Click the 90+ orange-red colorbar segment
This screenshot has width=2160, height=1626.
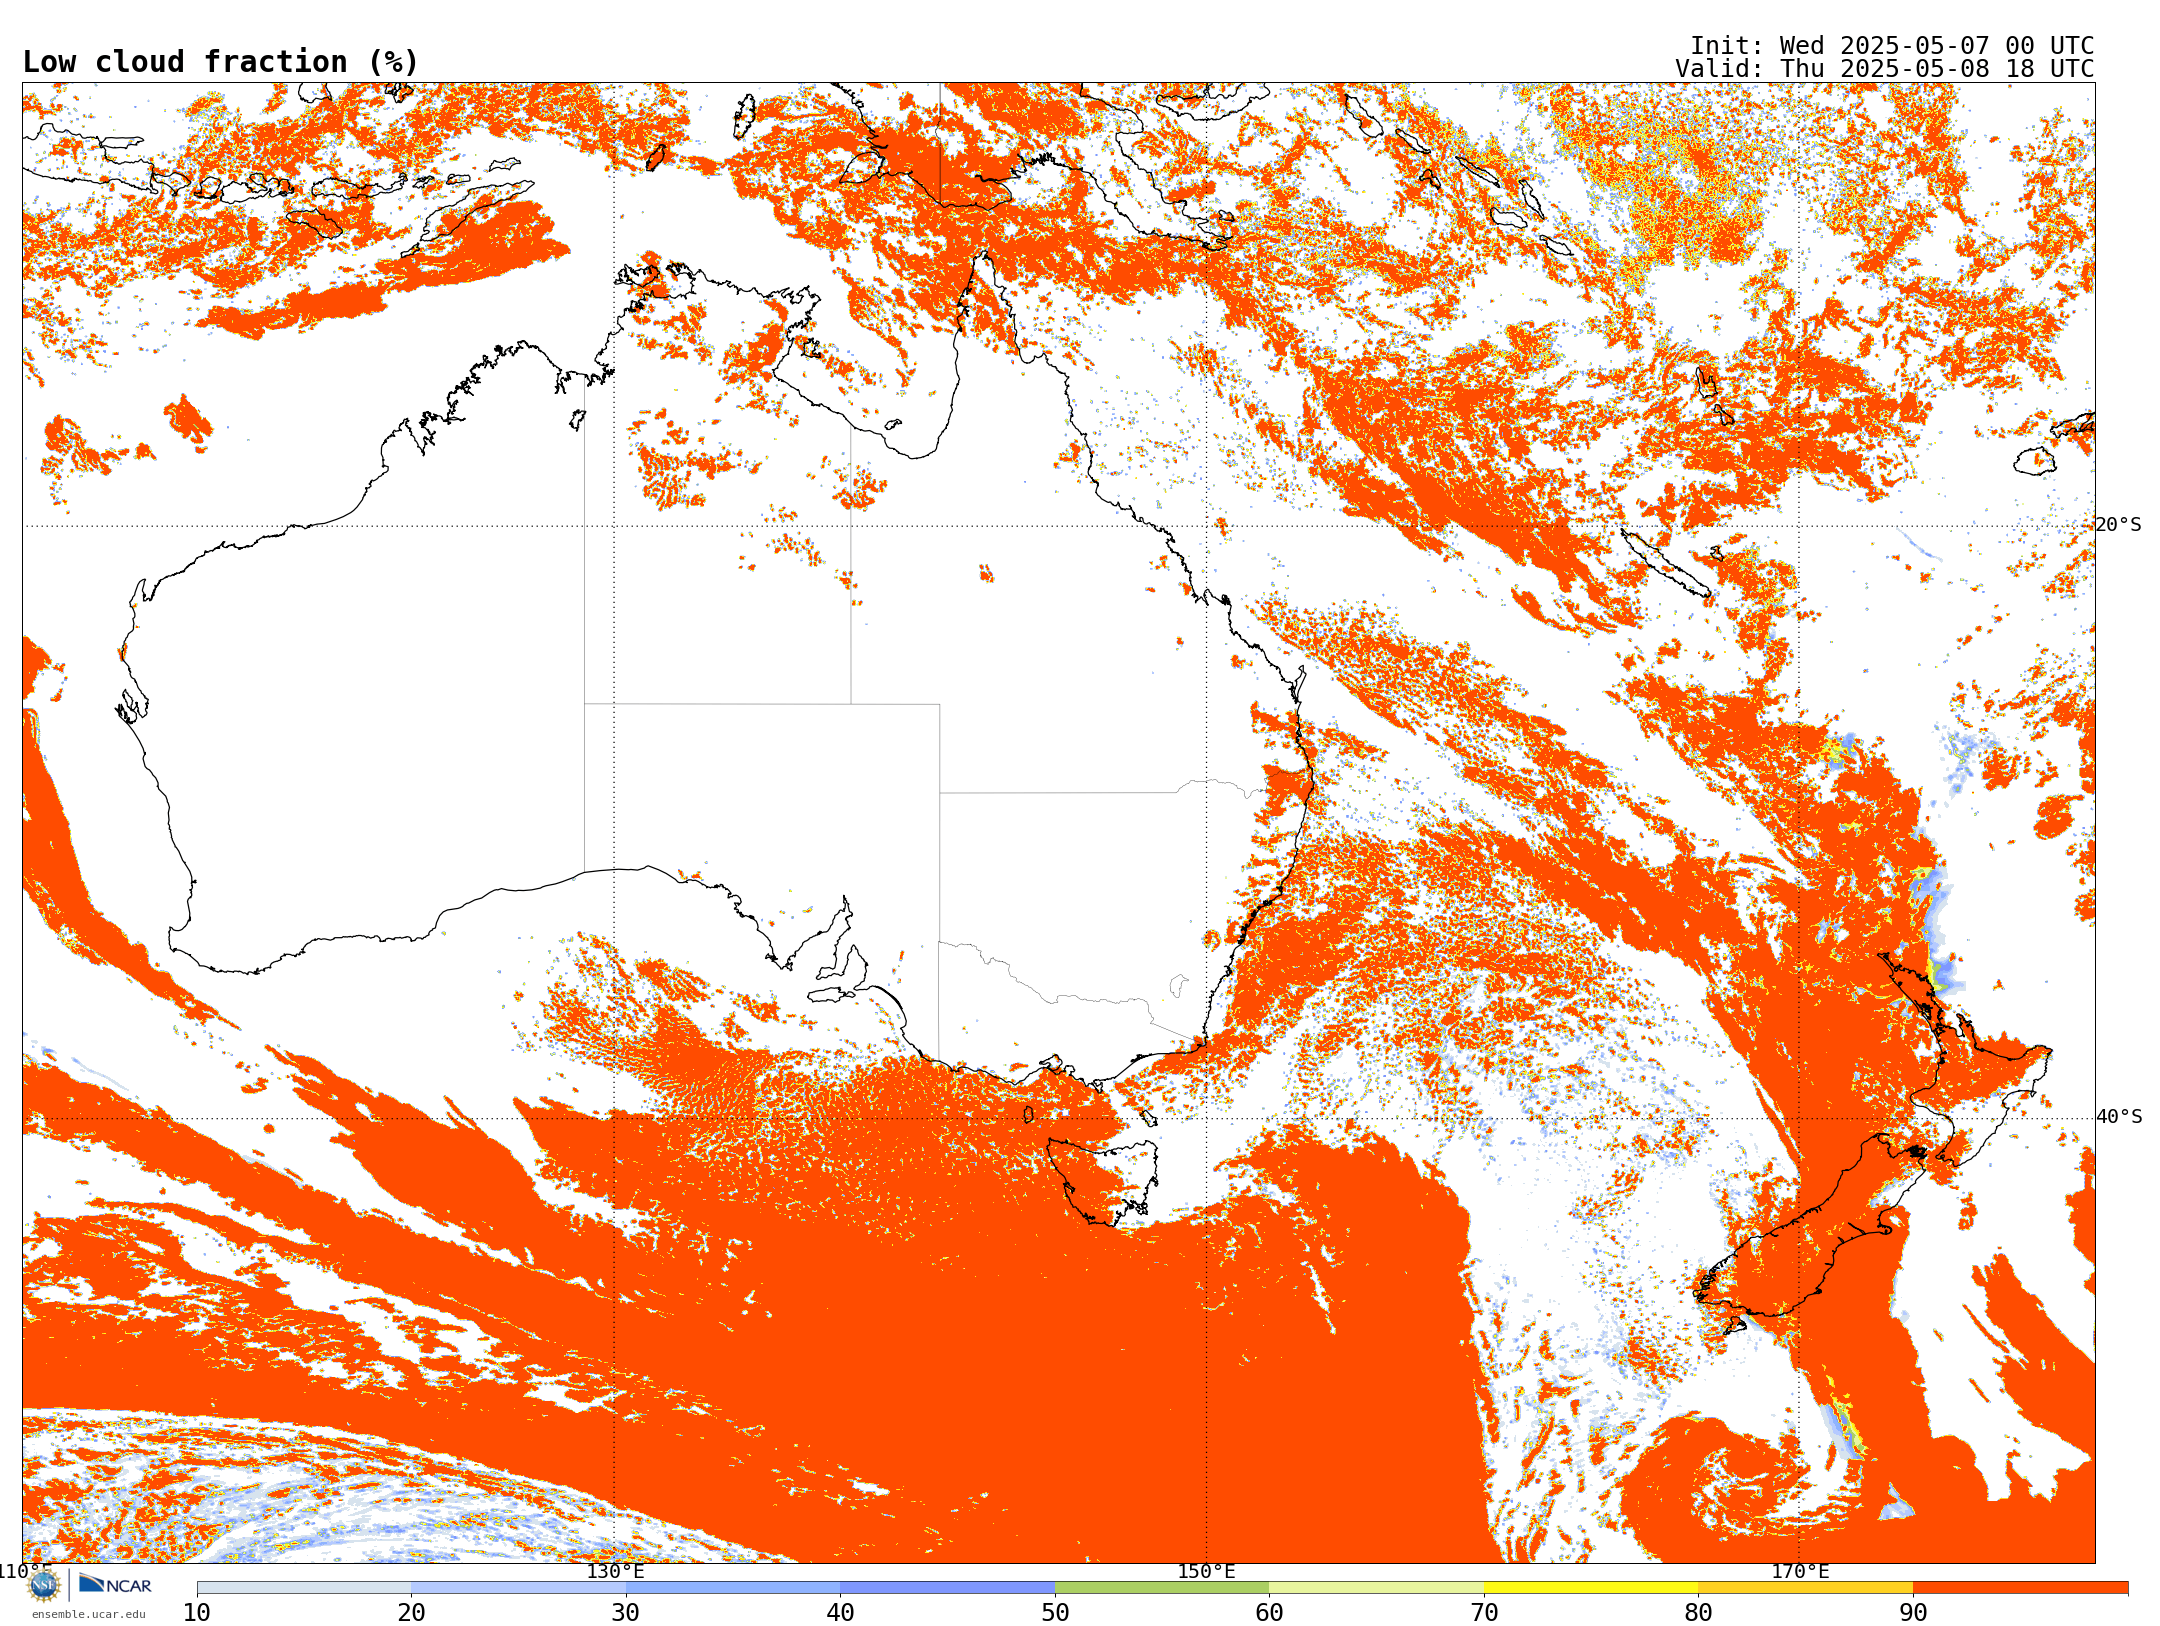2020,1588
